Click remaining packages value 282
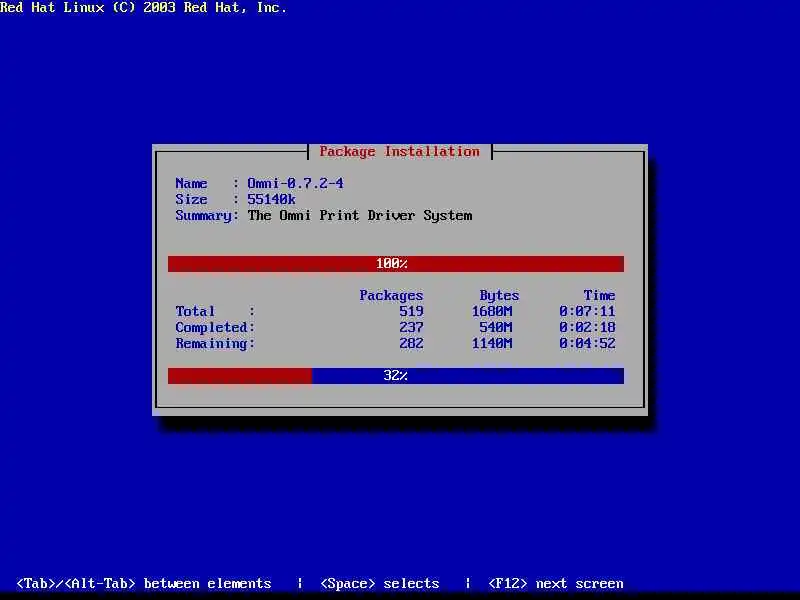 pyautogui.click(x=411, y=344)
